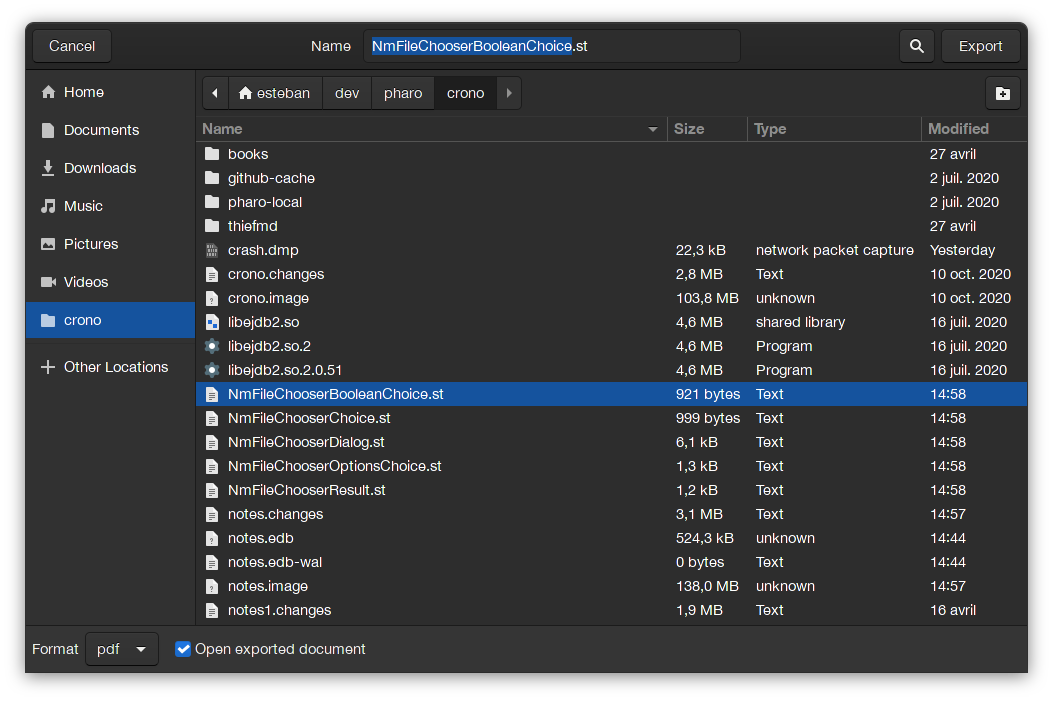Open Downloads via its sidebar icon
This screenshot has width=1053, height=701.
[48, 168]
